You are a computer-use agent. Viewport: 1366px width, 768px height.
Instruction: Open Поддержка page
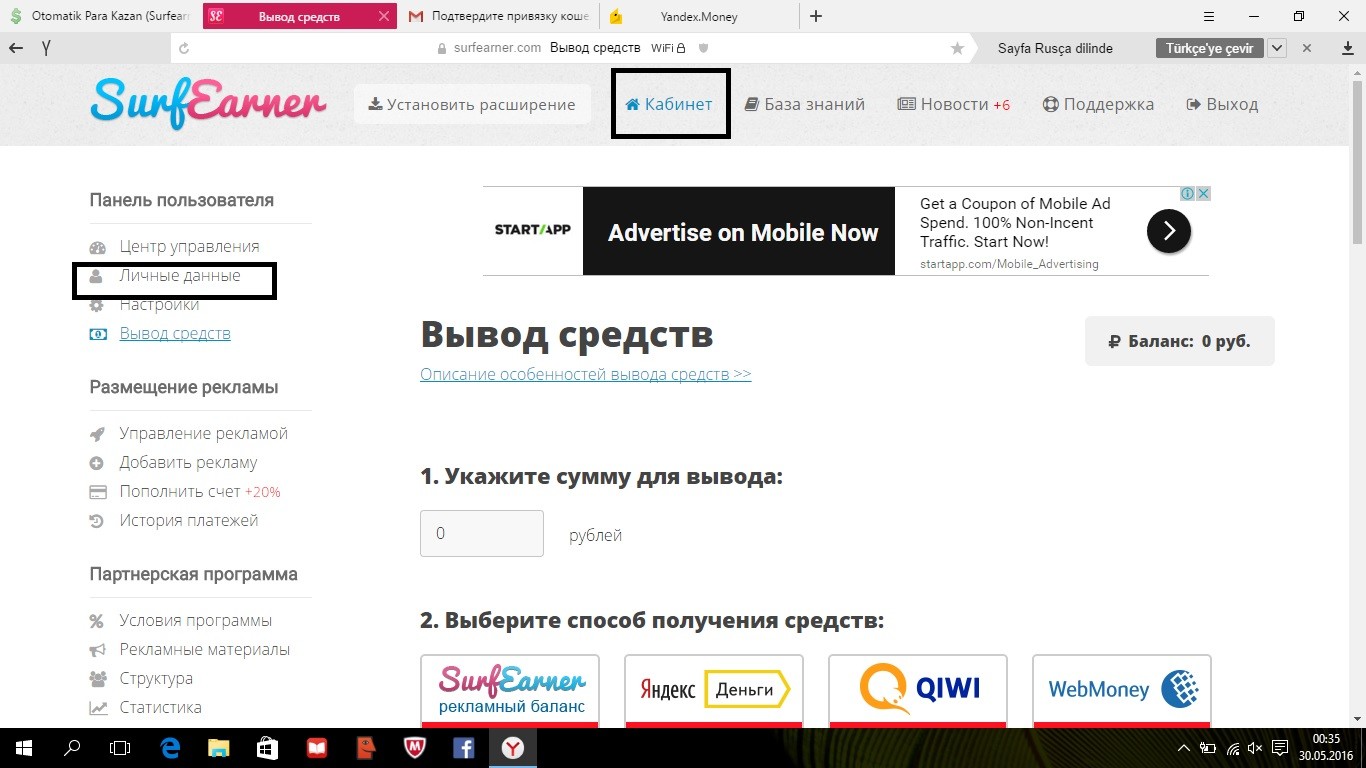[x=1098, y=104]
